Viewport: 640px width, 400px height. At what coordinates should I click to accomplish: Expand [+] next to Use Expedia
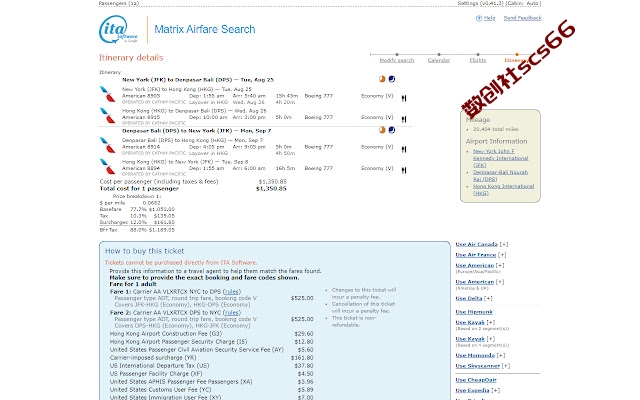tap(495, 391)
